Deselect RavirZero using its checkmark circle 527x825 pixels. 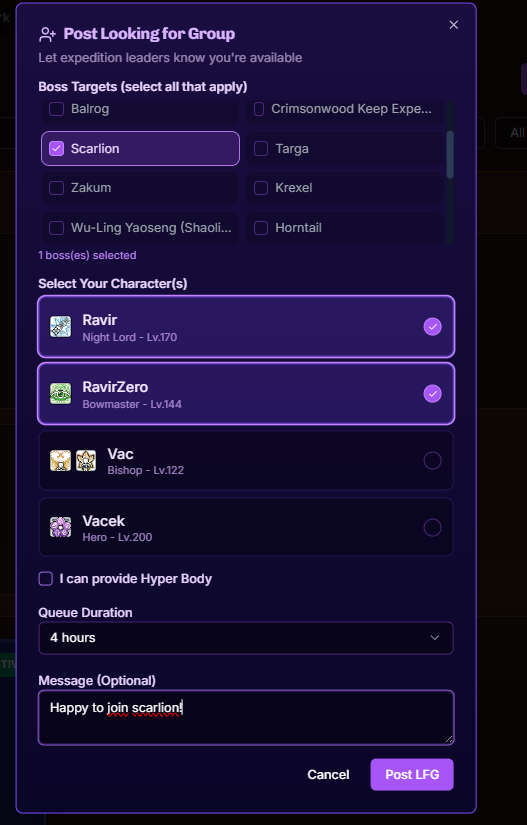tap(432, 394)
